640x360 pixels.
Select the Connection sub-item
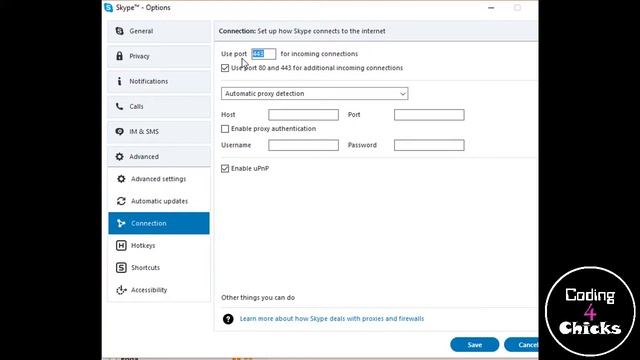click(x=159, y=223)
